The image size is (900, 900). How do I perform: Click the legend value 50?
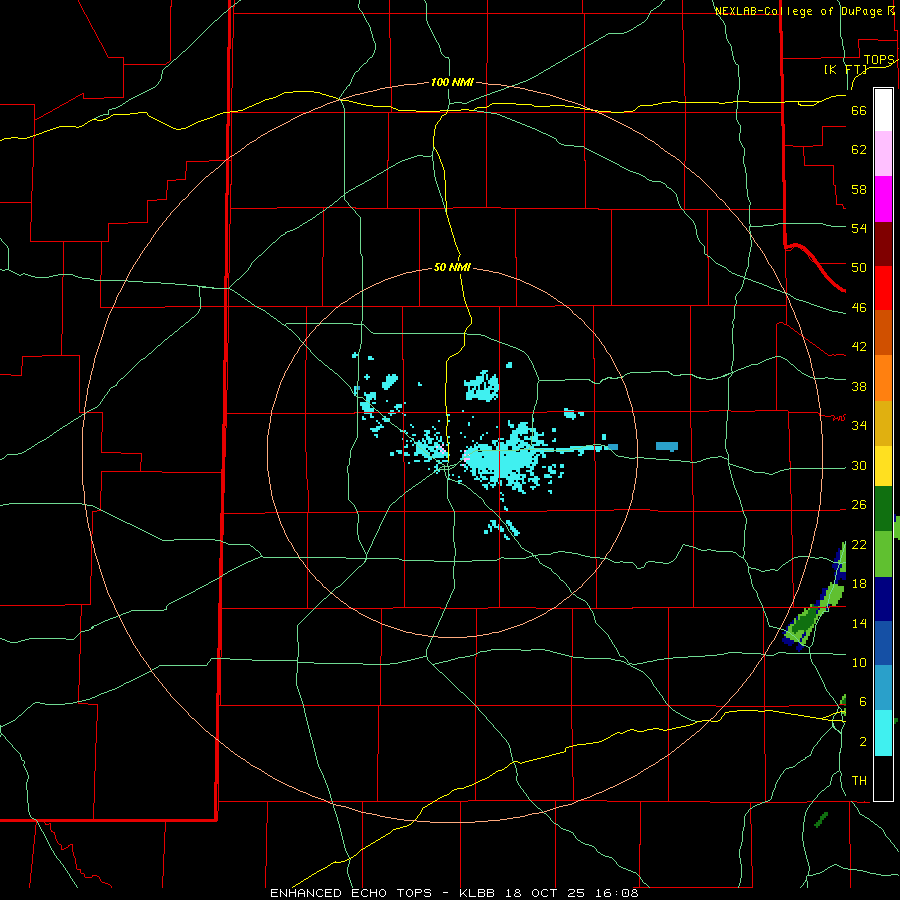click(859, 267)
